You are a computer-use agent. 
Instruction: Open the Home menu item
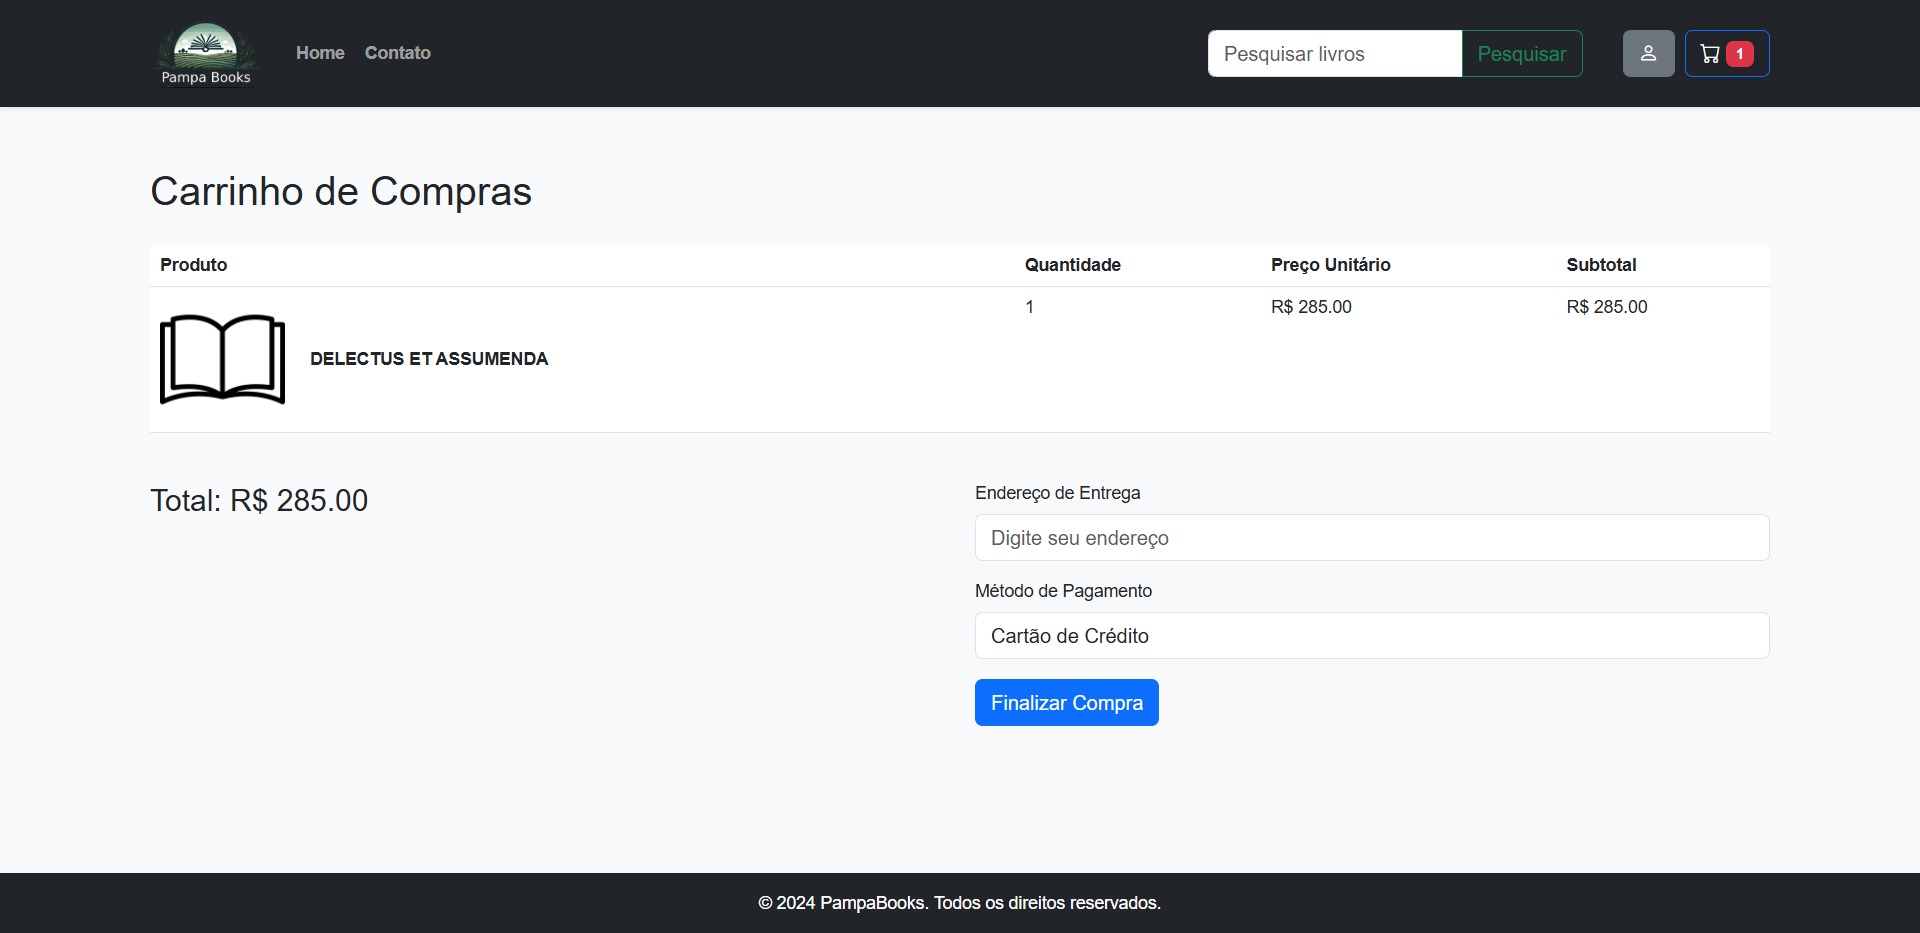[x=319, y=53]
